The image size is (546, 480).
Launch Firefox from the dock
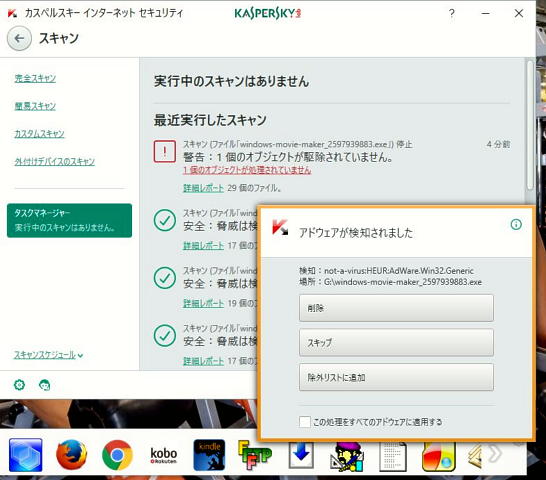point(71,455)
